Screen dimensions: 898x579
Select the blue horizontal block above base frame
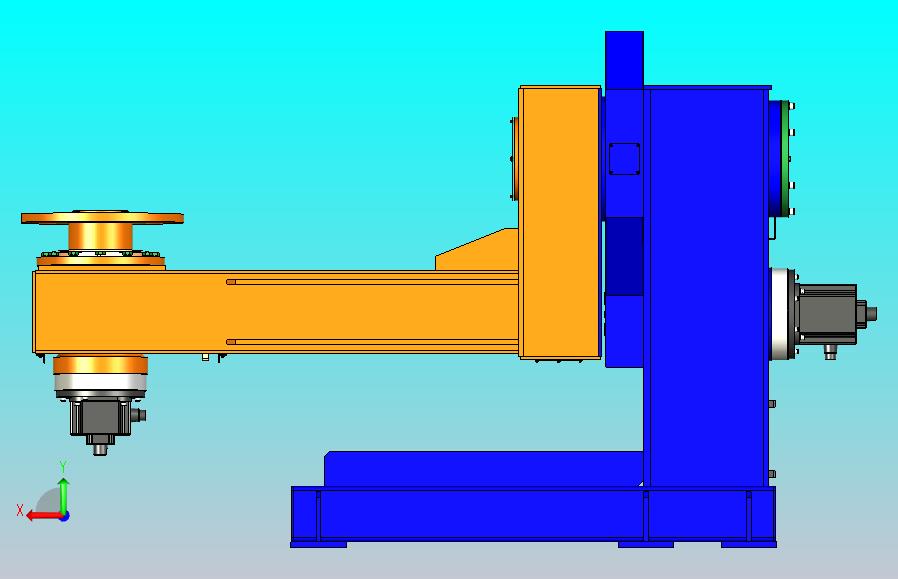pos(484,469)
